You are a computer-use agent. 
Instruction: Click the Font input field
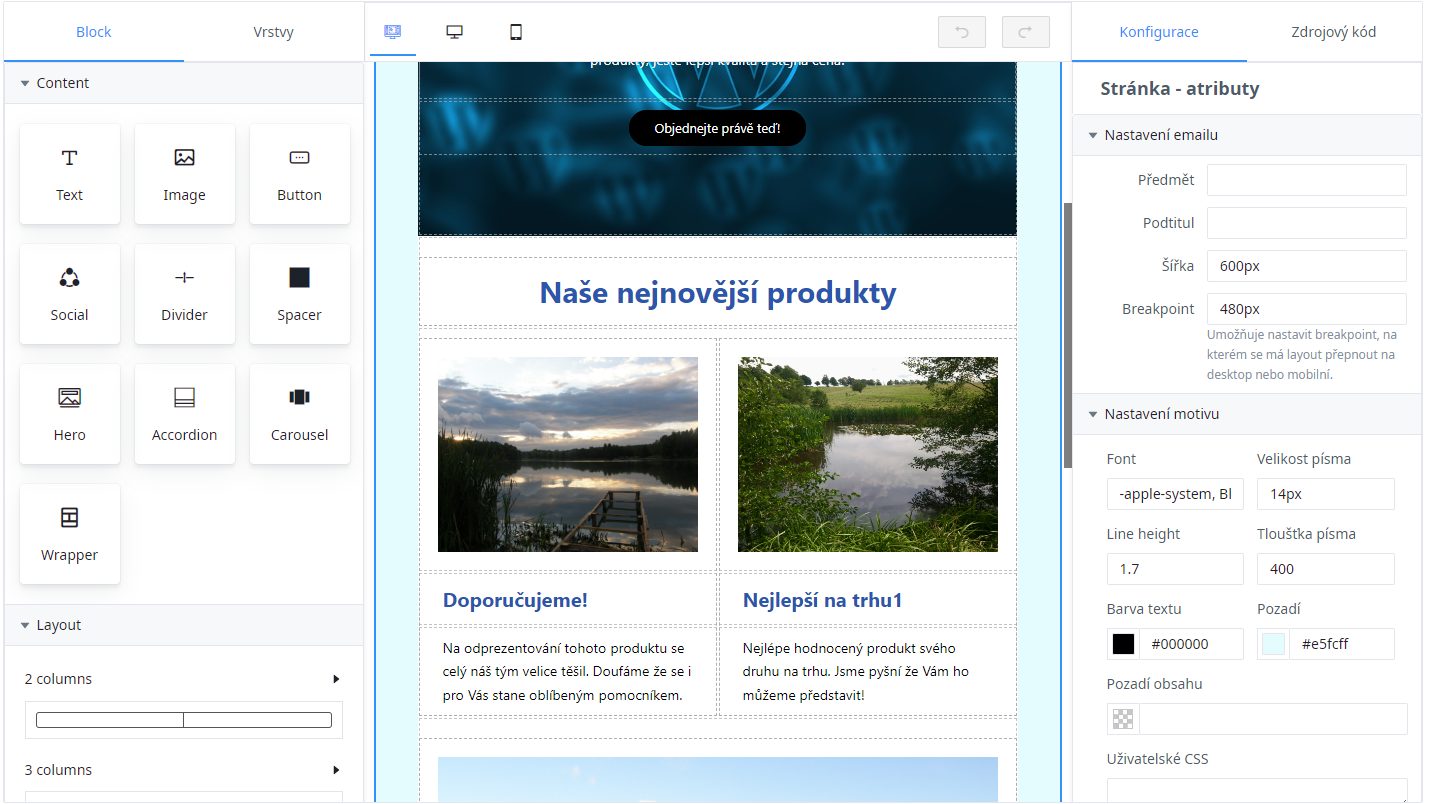[1175, 494]
